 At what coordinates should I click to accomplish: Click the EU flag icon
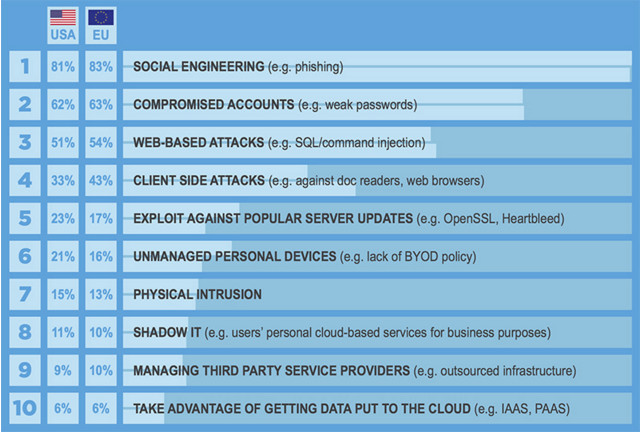point(101,18)
